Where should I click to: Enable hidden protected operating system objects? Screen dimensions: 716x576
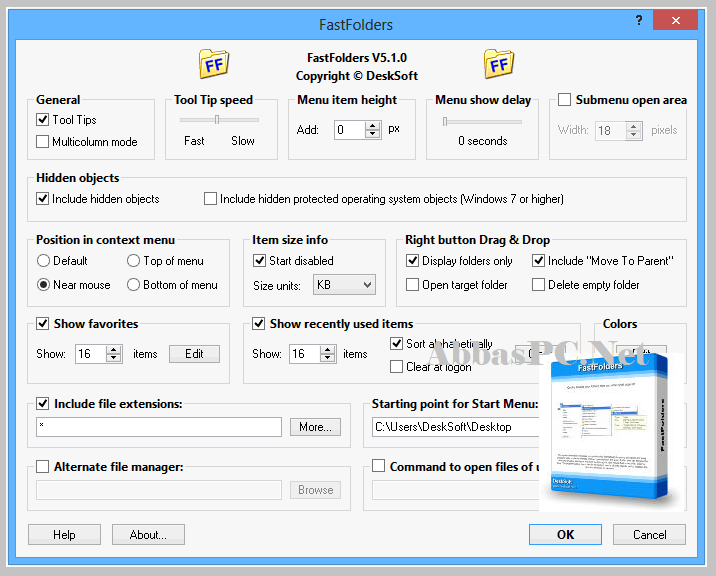(x=210, y=199)
